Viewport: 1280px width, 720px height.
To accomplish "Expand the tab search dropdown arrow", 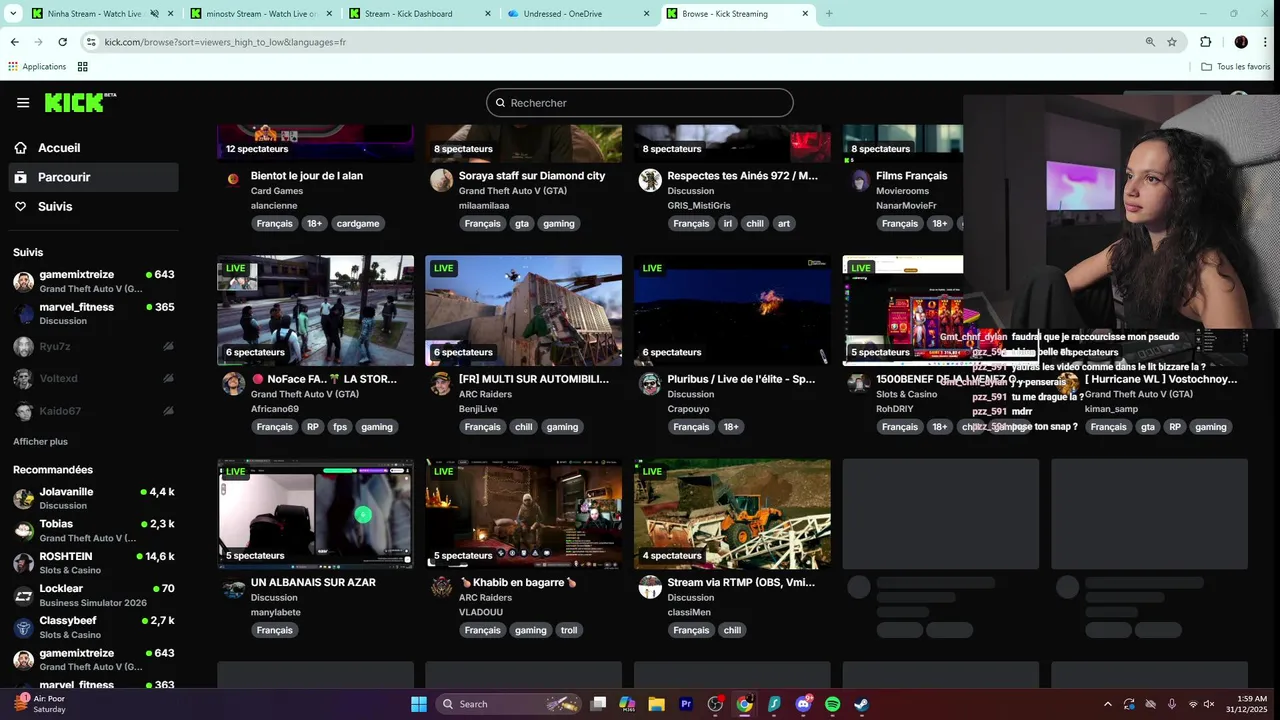I will click(13, 14).
